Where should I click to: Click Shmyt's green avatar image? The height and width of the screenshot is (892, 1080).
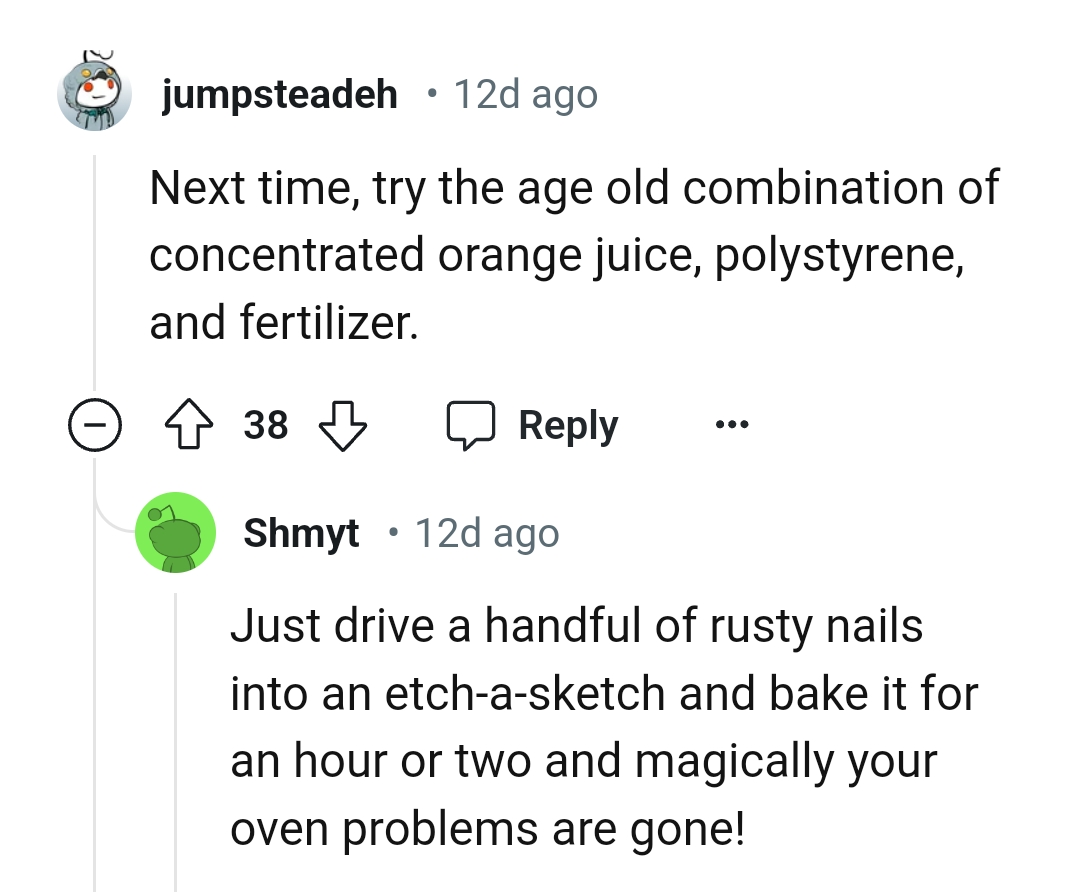click(176, 532)
